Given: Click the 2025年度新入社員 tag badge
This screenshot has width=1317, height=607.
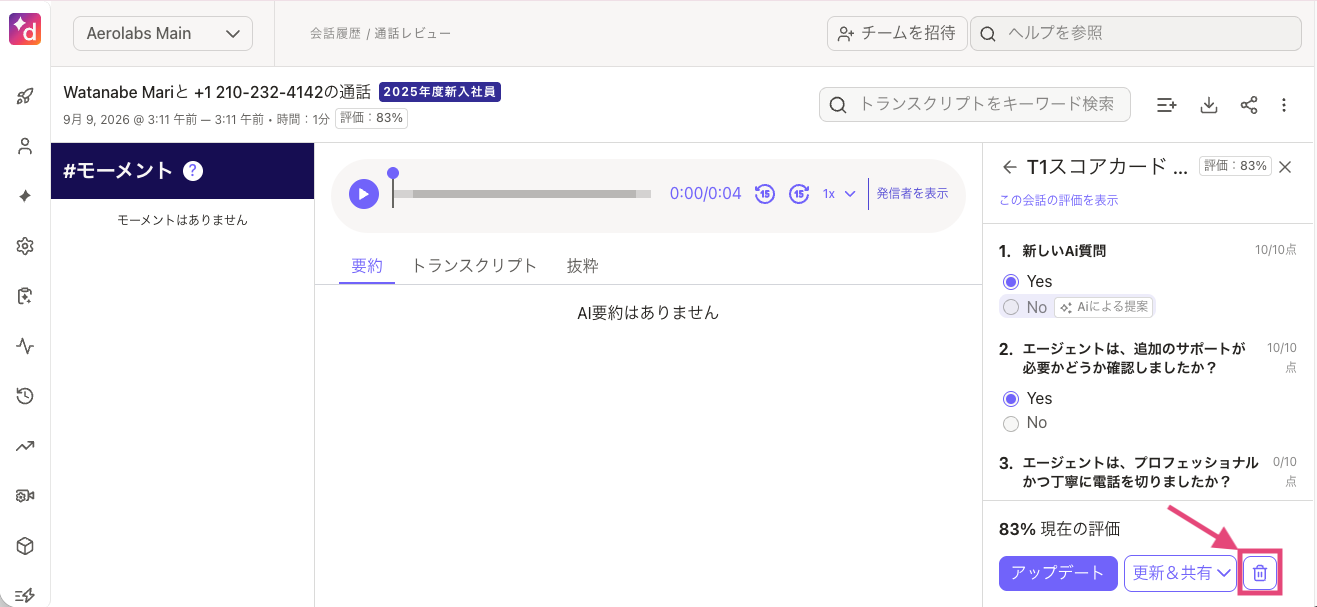Looking at the screenshot, I should pos(440,92).
